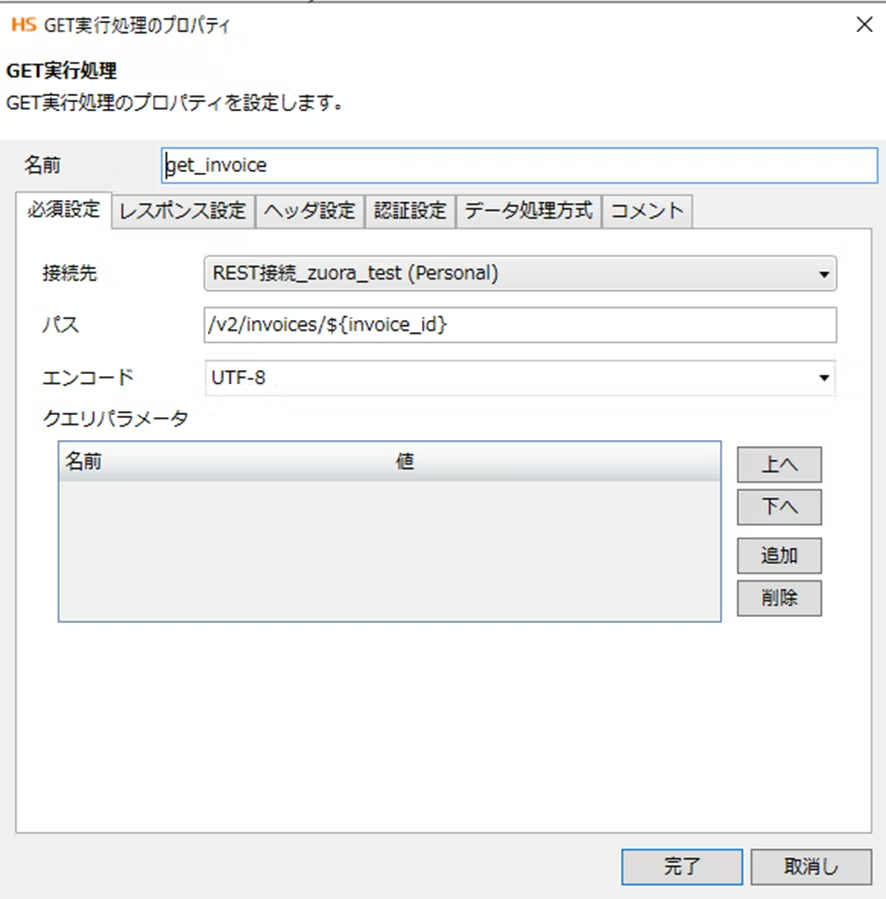
Task: Click the 削除 delete button
Action: tap(779, 598)
